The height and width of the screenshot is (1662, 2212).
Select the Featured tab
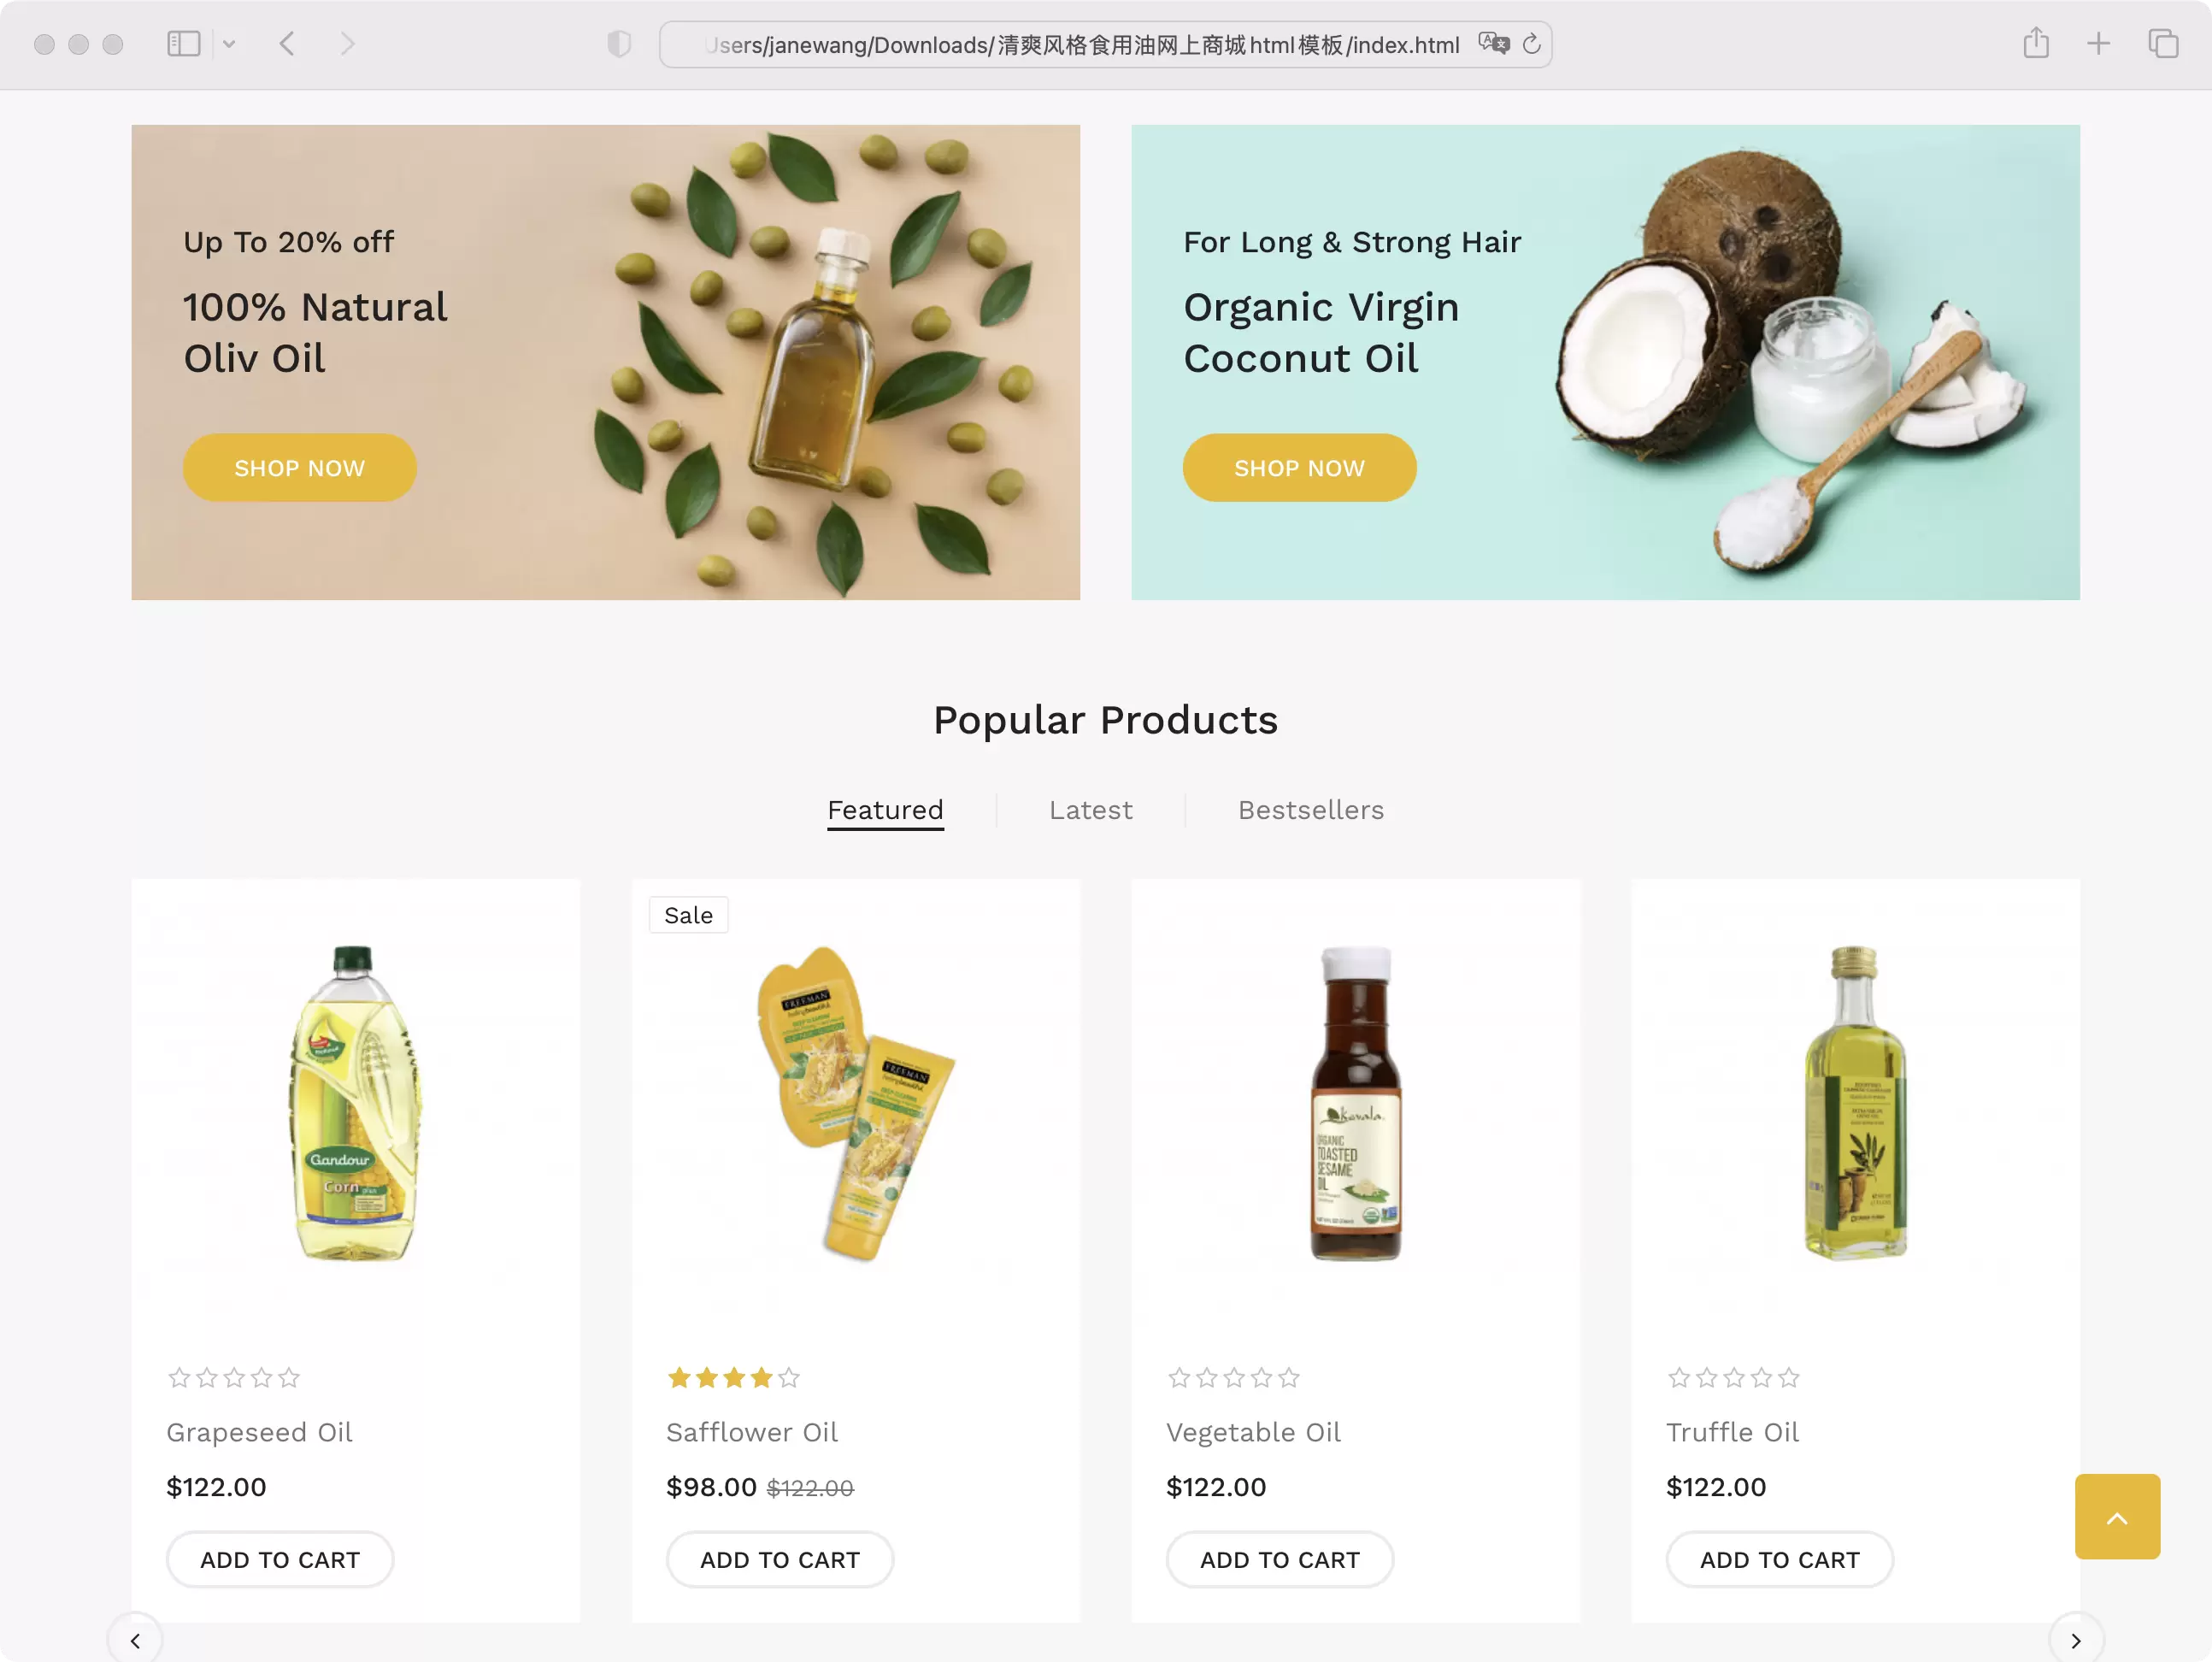[885, 810]
